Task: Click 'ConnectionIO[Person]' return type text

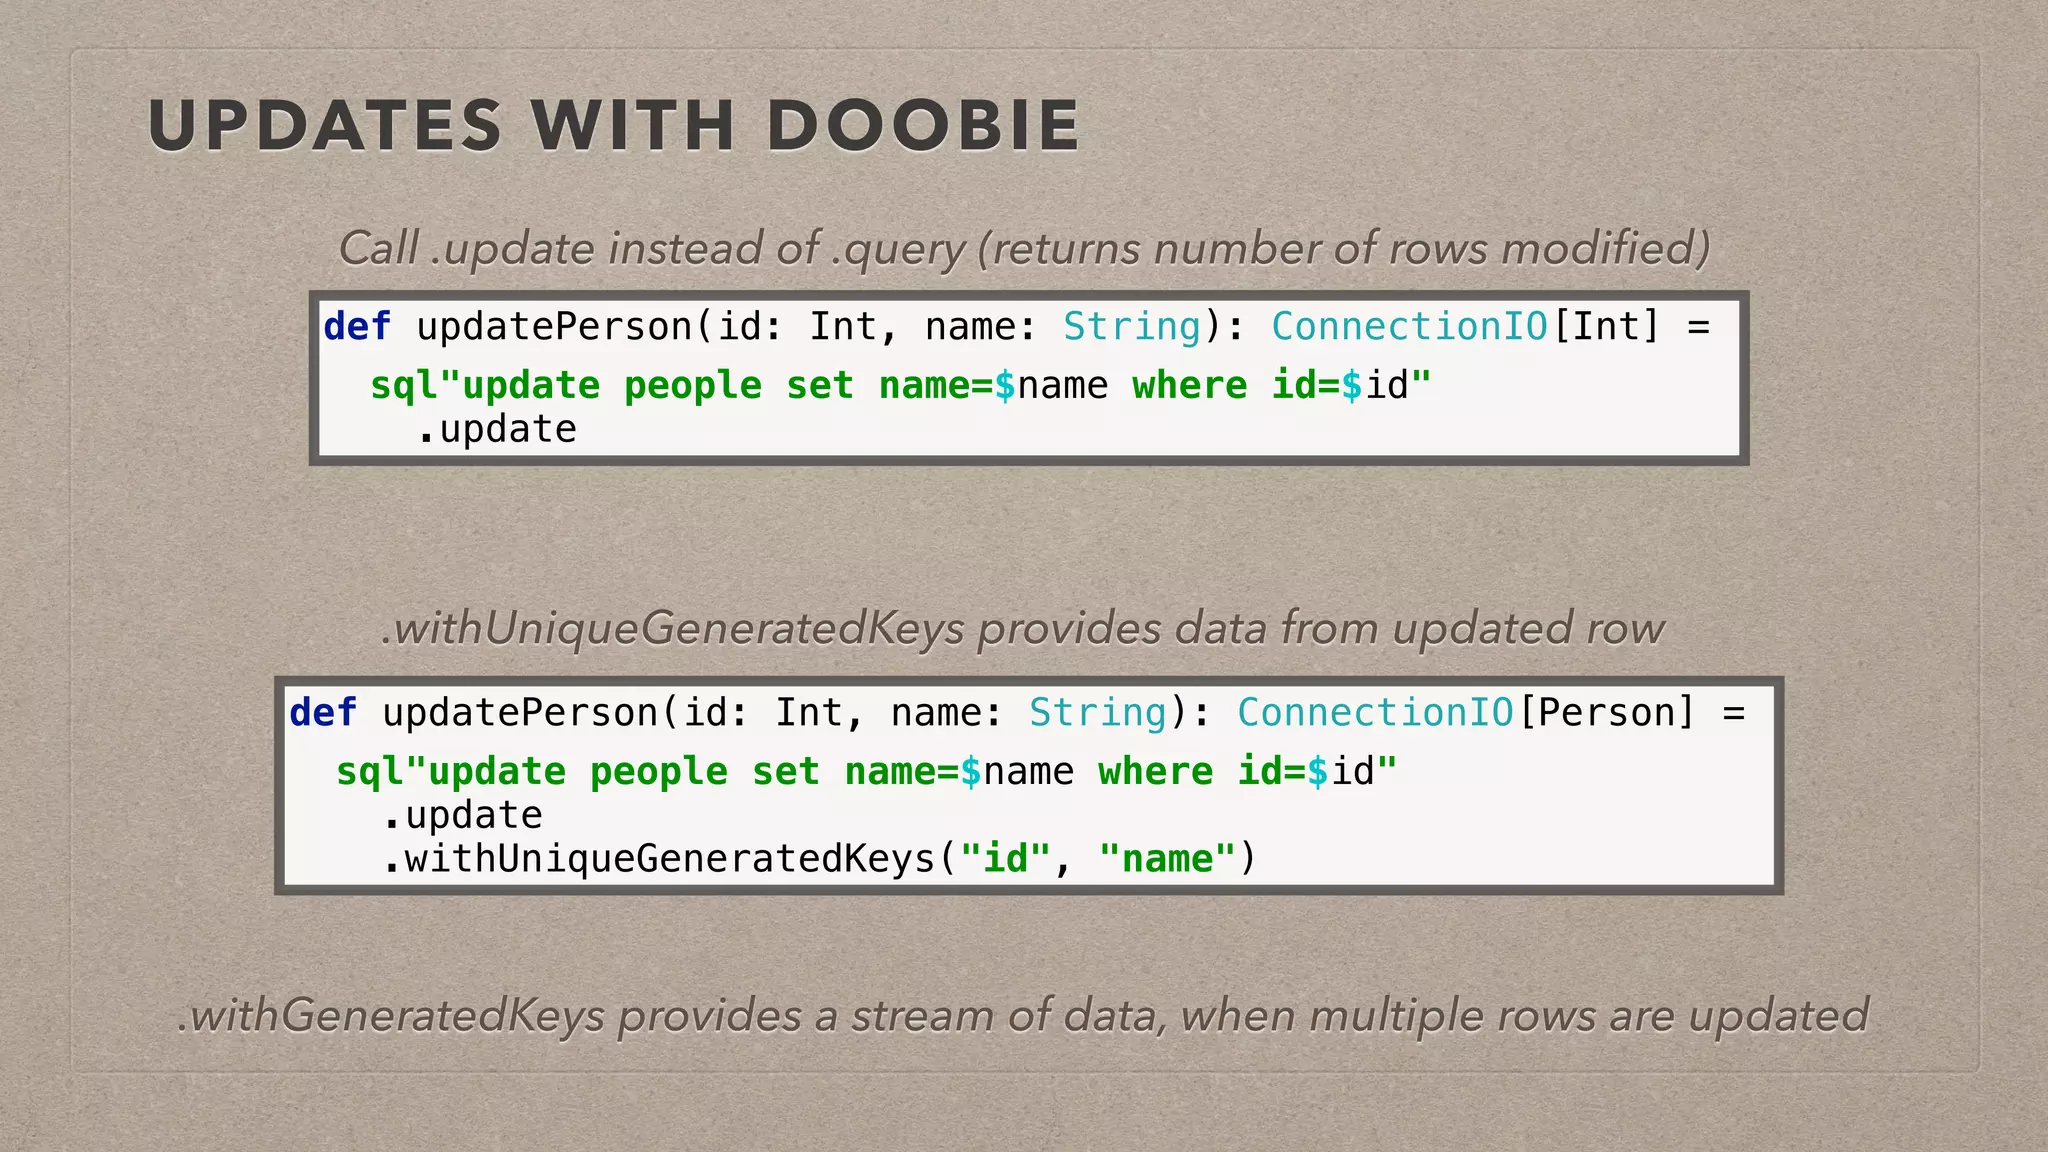Action: [1465, 713]
